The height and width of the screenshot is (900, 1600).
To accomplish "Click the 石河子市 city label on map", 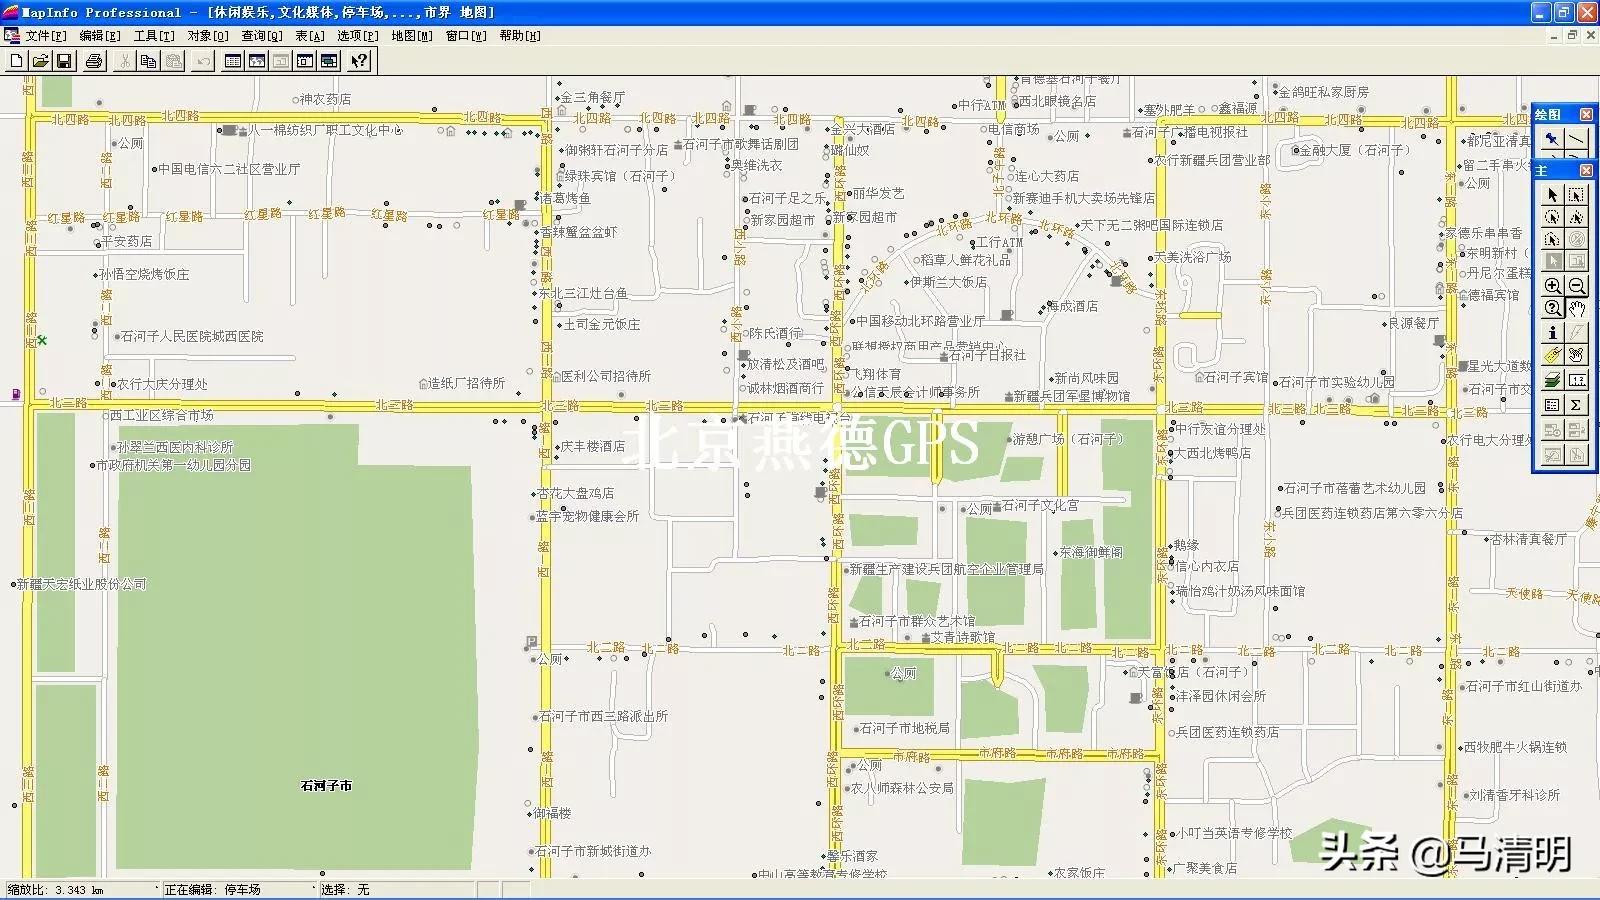I will [326, 786].
